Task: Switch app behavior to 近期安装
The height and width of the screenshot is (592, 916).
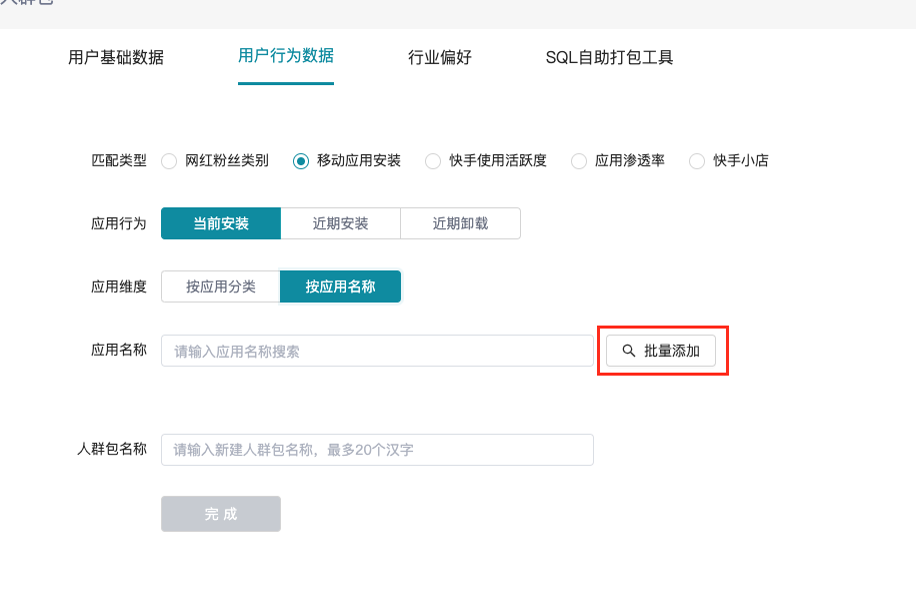Action: tap(341, 223)
